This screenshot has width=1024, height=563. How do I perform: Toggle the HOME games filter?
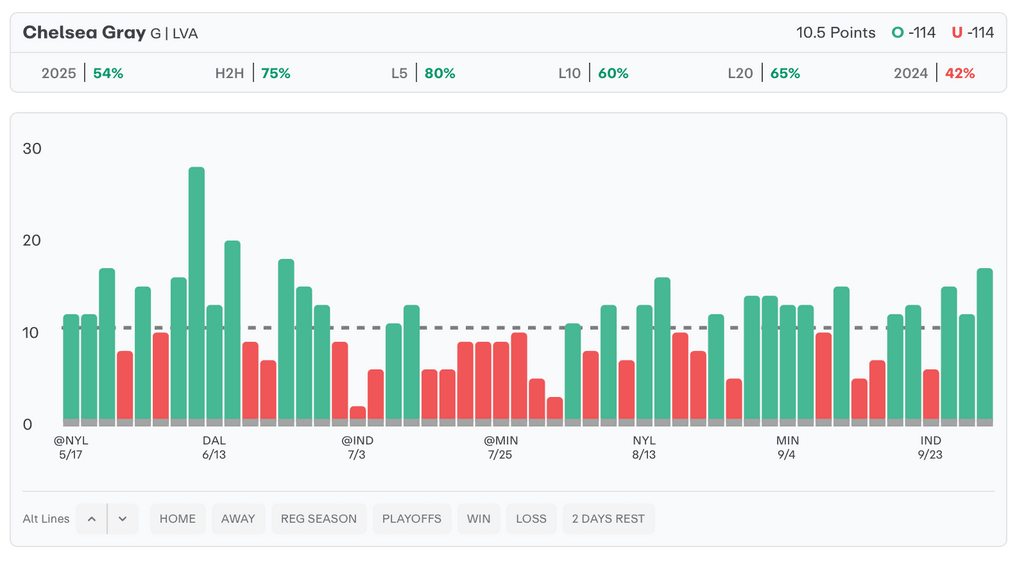(177, 519)
